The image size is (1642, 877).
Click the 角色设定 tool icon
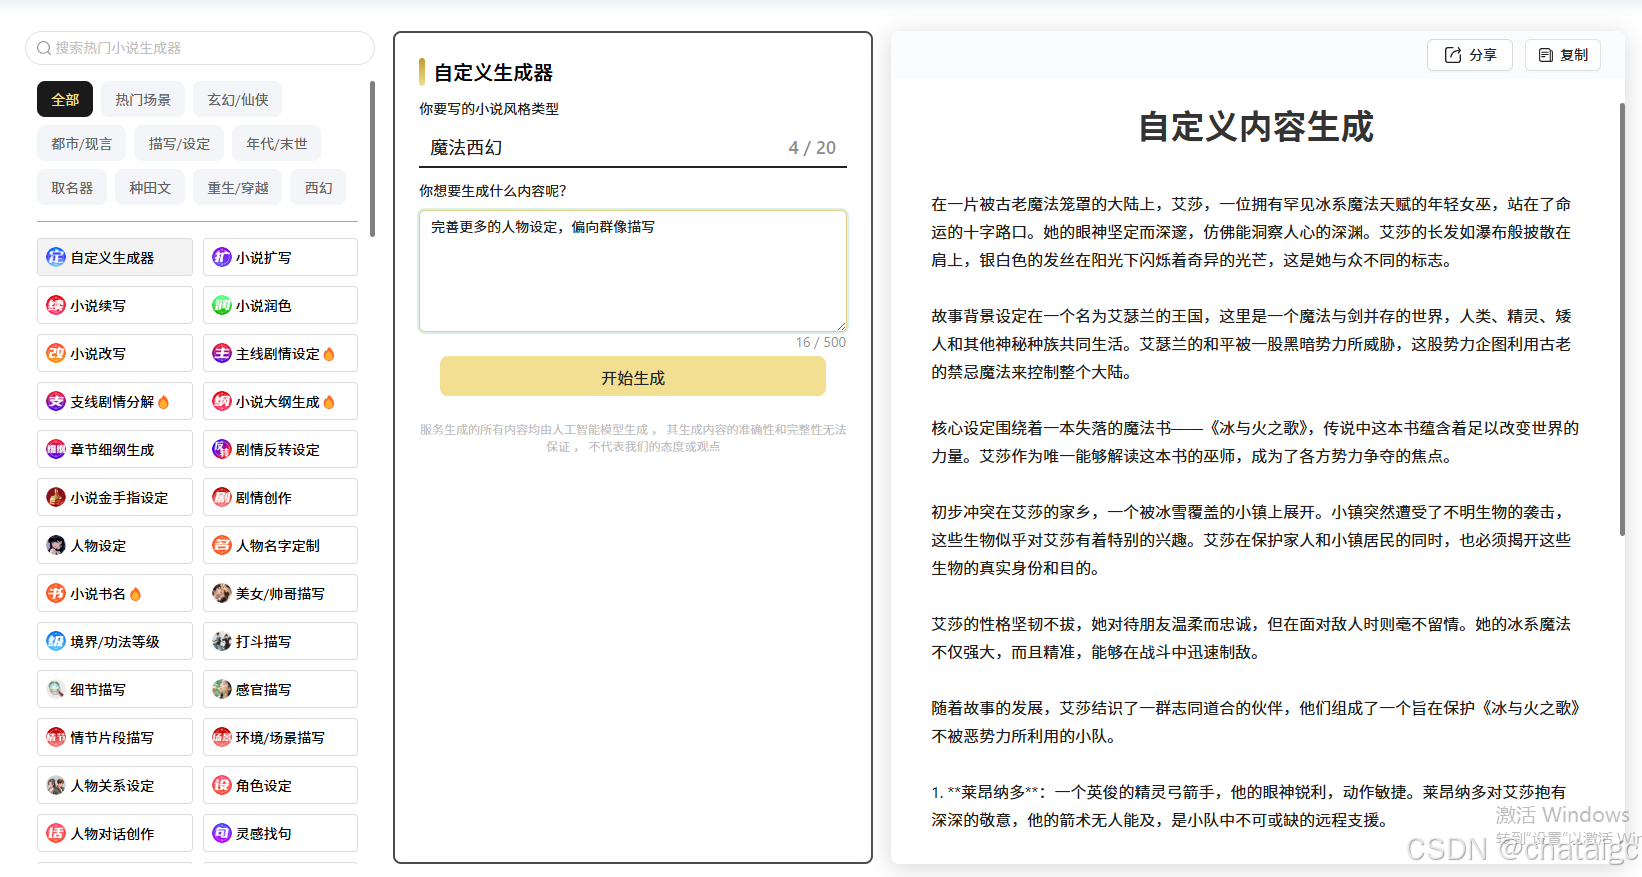tap(222, 785)
